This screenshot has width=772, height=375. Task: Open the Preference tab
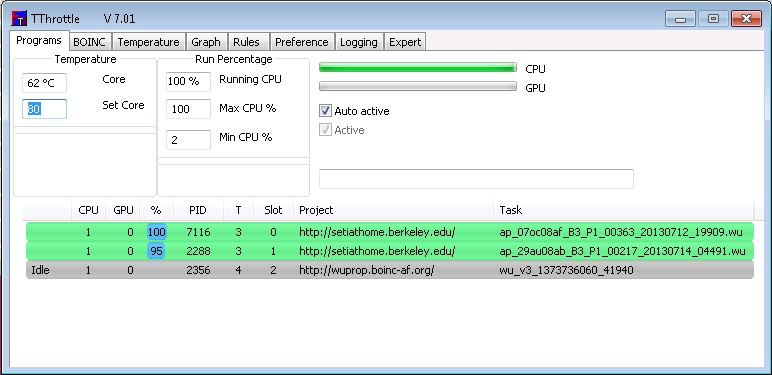click(301, 42)
